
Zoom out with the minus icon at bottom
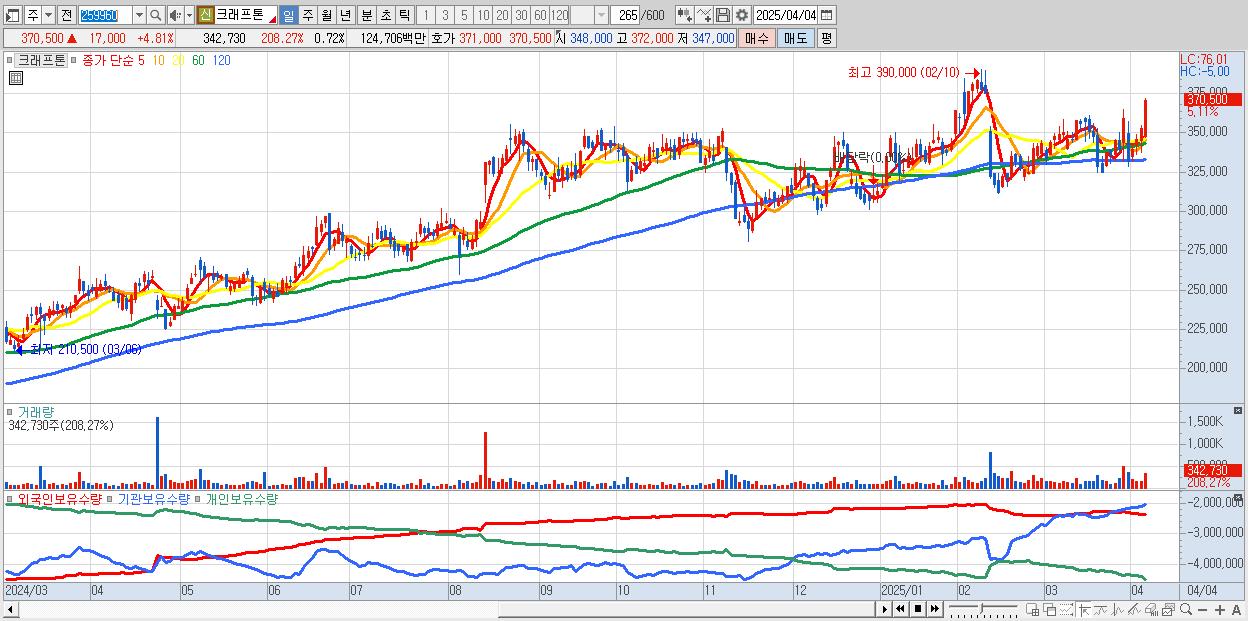(x=1203, y=610)
